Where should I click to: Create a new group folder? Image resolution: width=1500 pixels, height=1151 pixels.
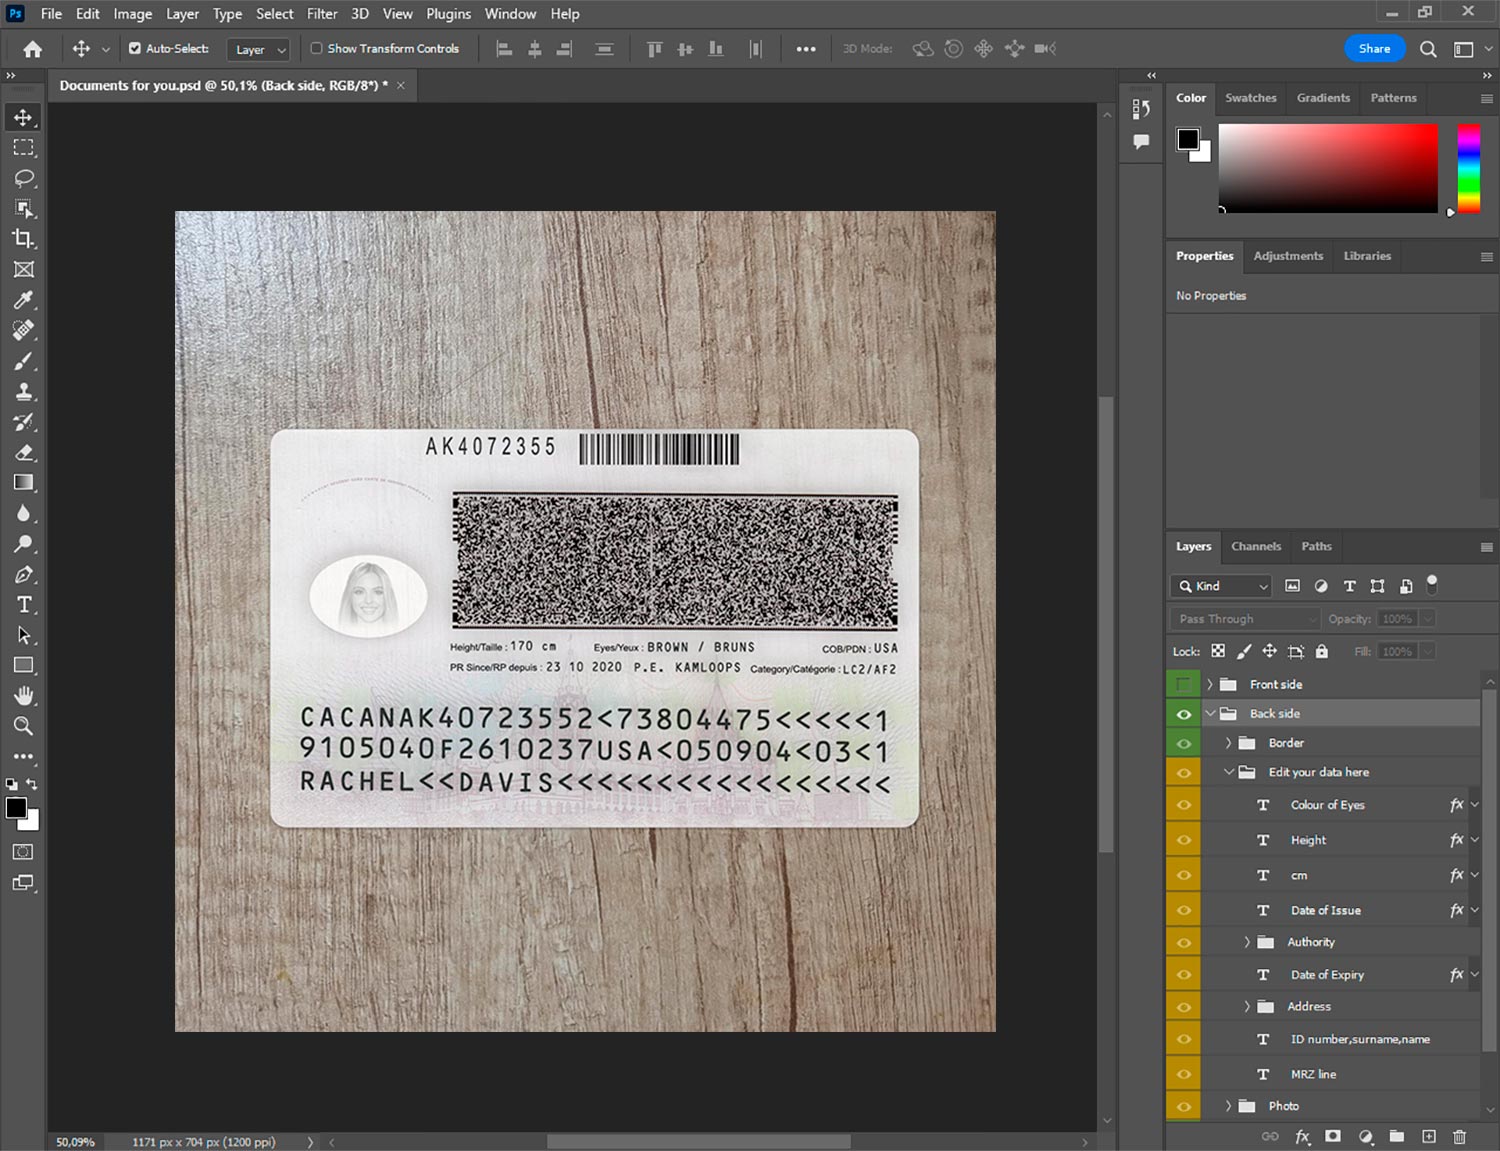[x=1397, y=1136]
